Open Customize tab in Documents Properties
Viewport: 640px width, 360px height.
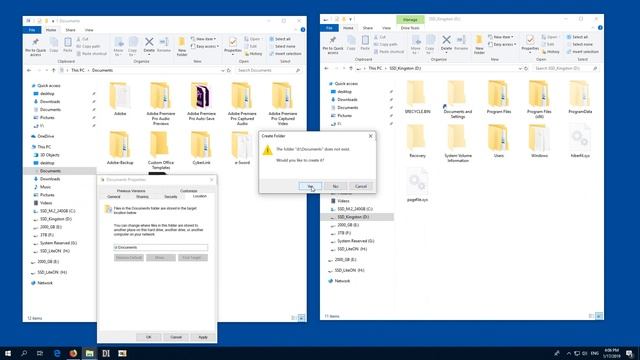(189, 191)
